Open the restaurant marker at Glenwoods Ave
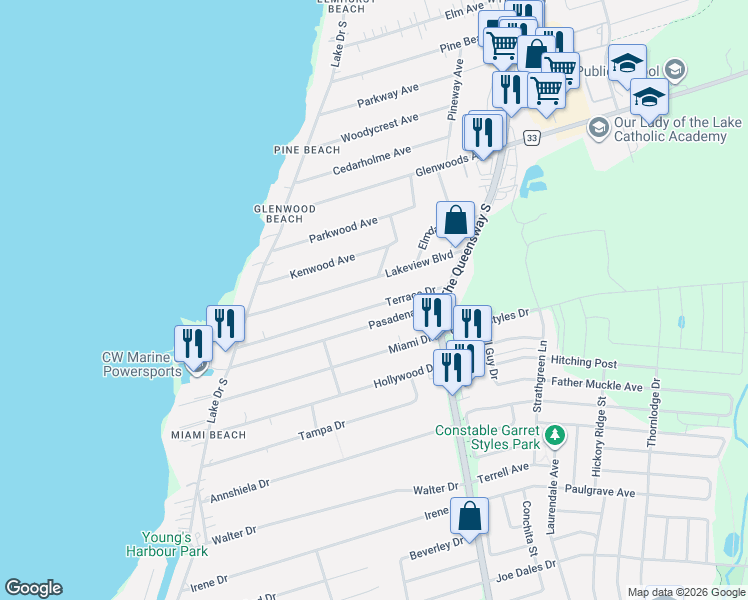This screenshot has height=600, width=748. tap(483, 136)
